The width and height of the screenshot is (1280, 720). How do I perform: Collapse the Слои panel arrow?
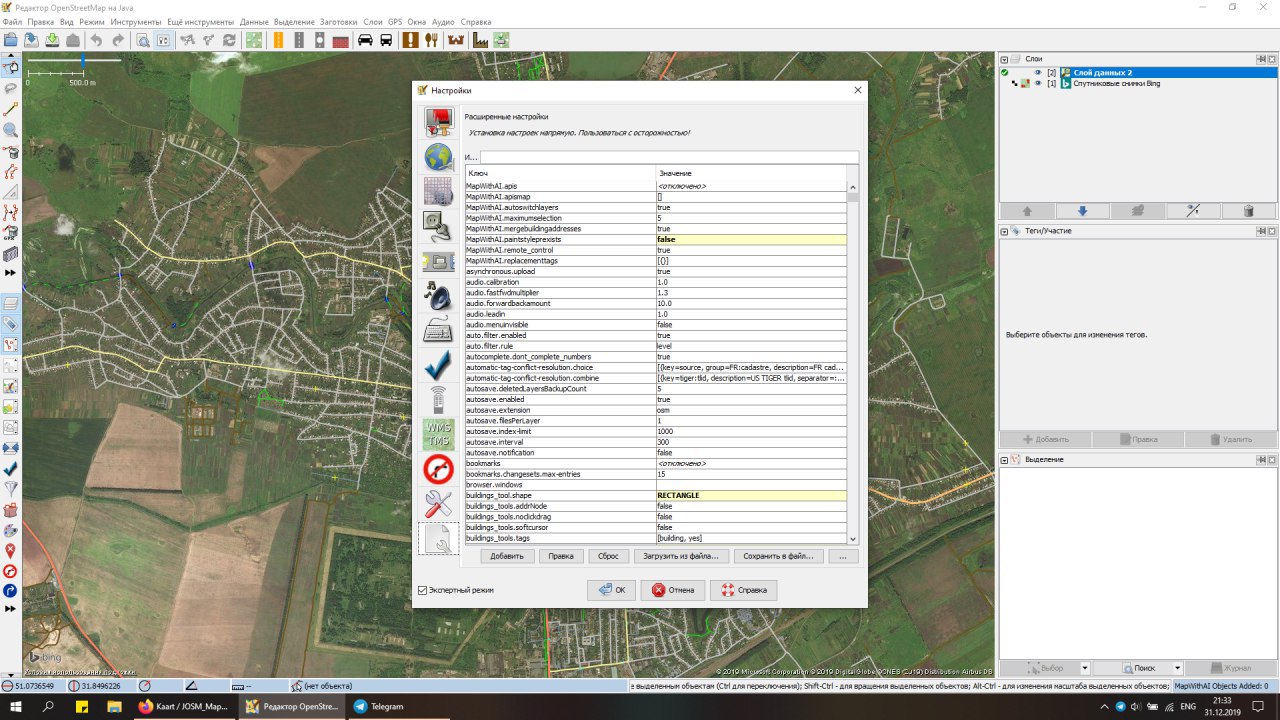(1006, 59)
